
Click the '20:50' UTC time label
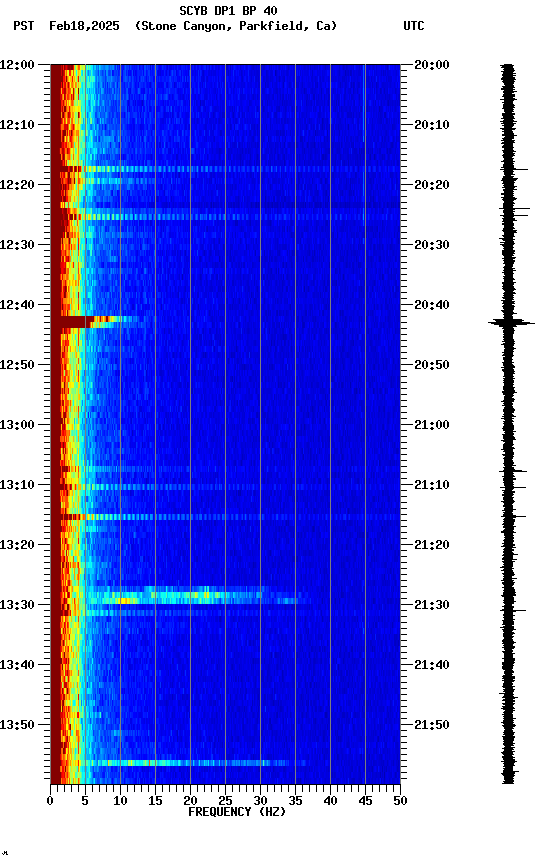coord(432,365)
